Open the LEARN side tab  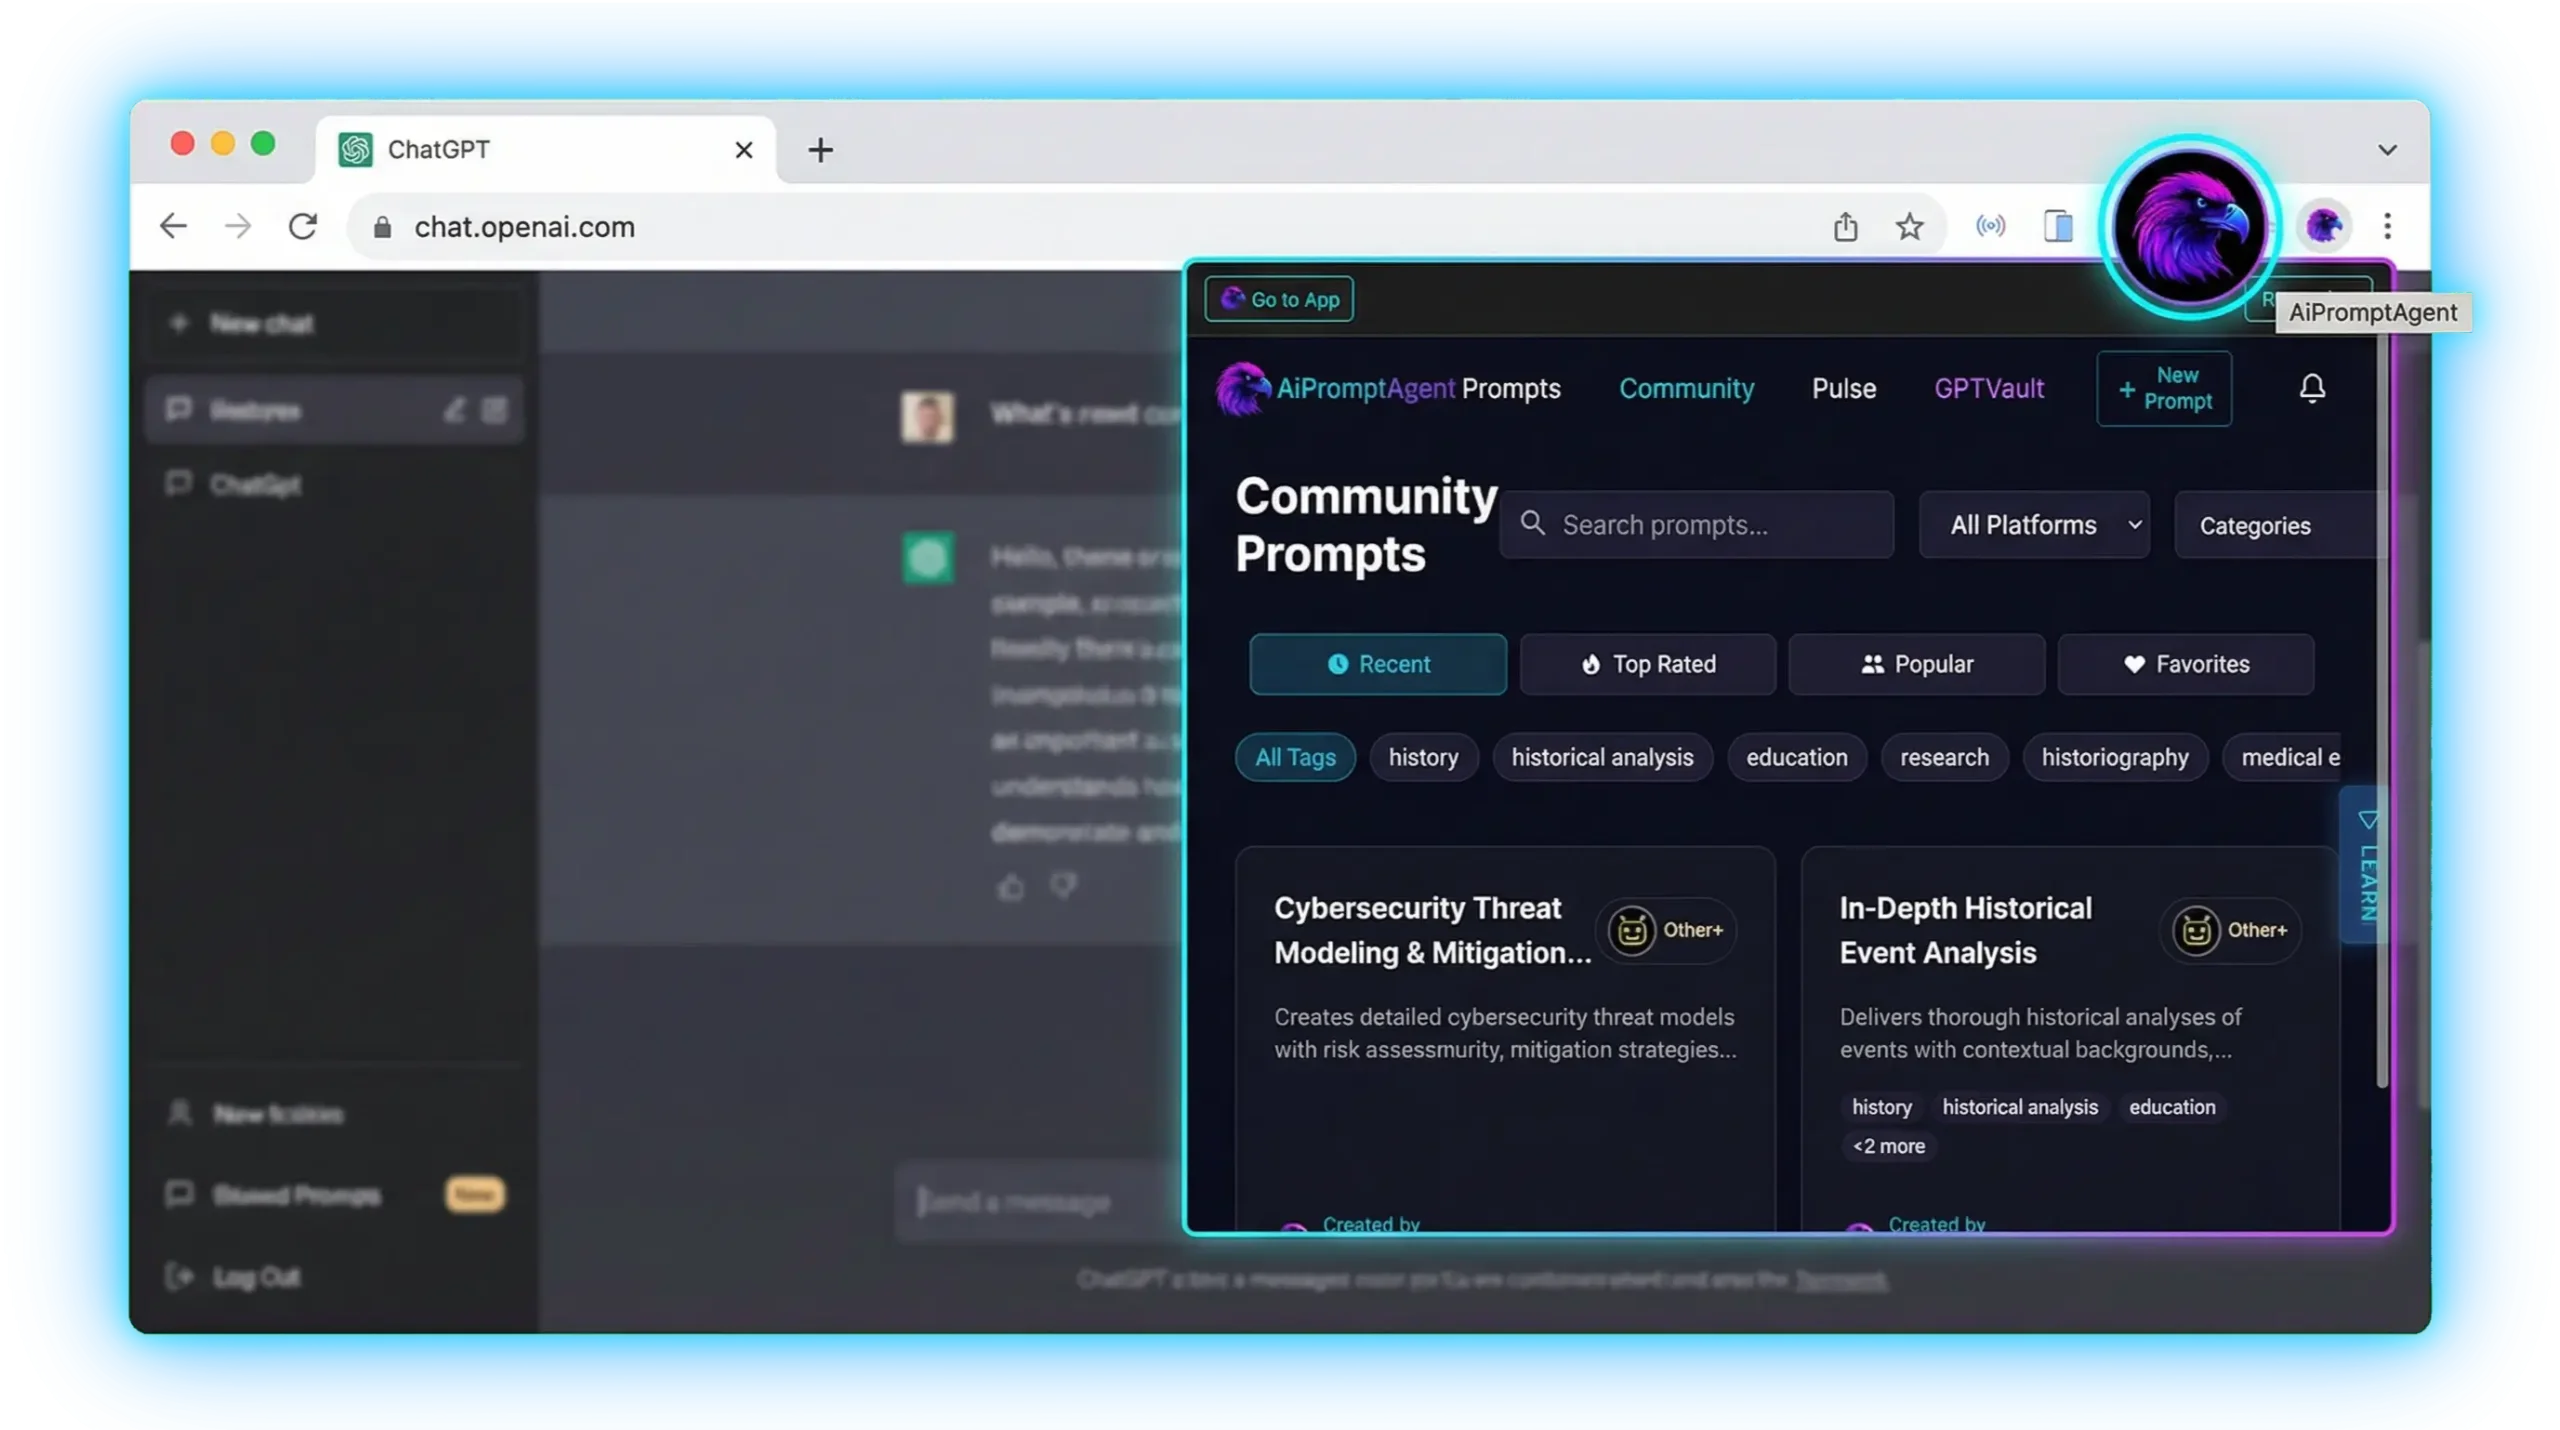point(2366,865)
